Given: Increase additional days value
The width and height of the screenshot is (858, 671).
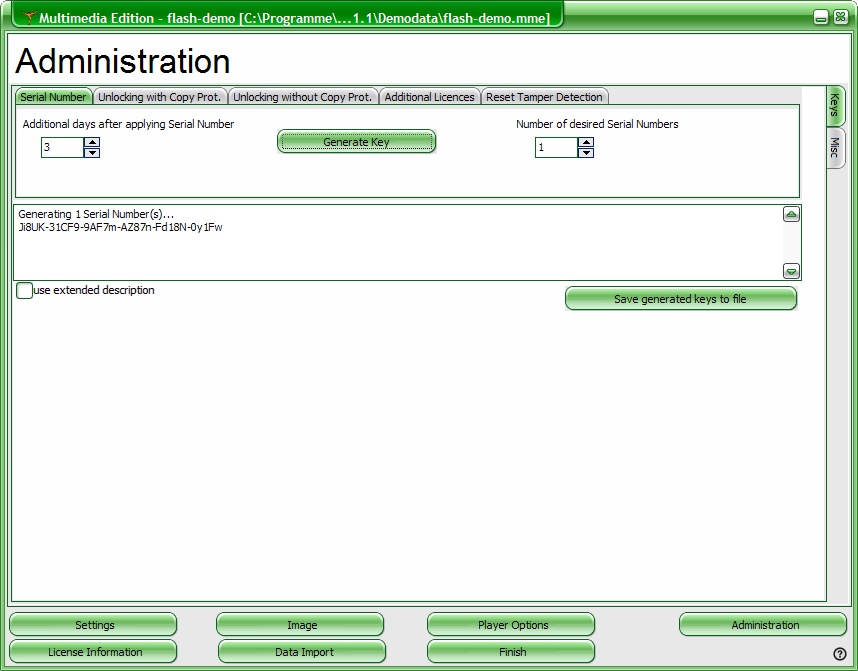Looking at the screenshot, I should click(92, 142).
